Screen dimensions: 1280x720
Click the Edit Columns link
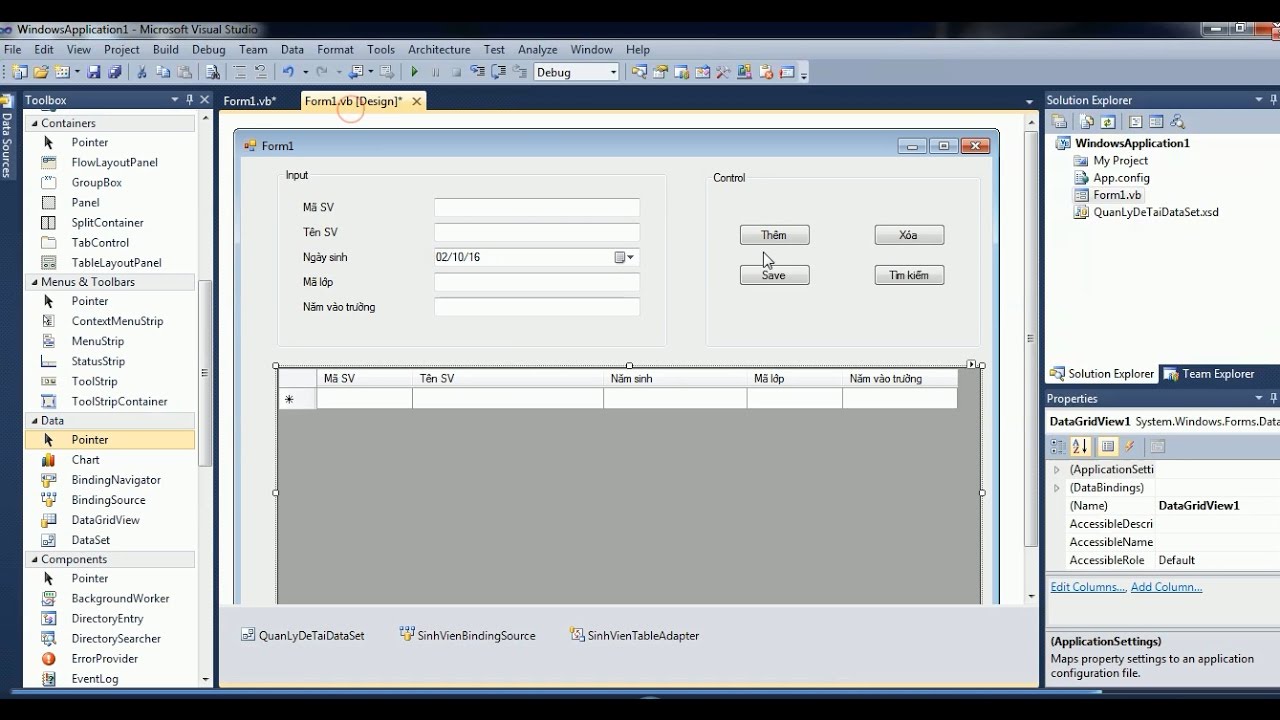(x=1088, y=587)
